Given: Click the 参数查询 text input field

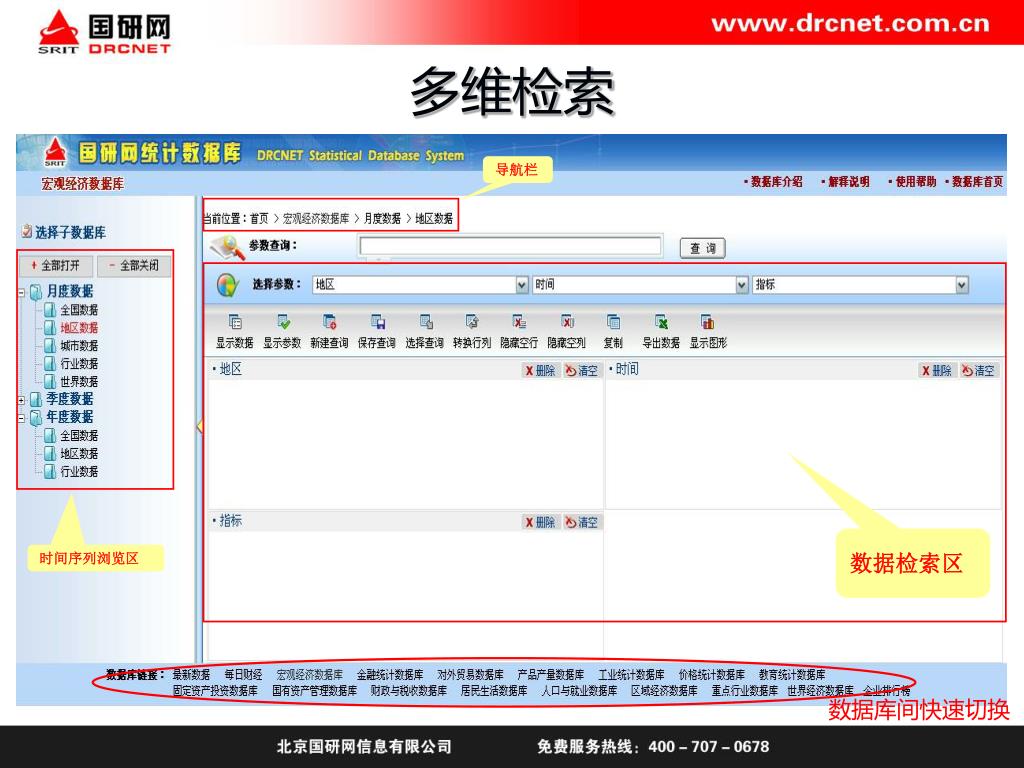Looking at the screenshot, I should click(510, 246).
